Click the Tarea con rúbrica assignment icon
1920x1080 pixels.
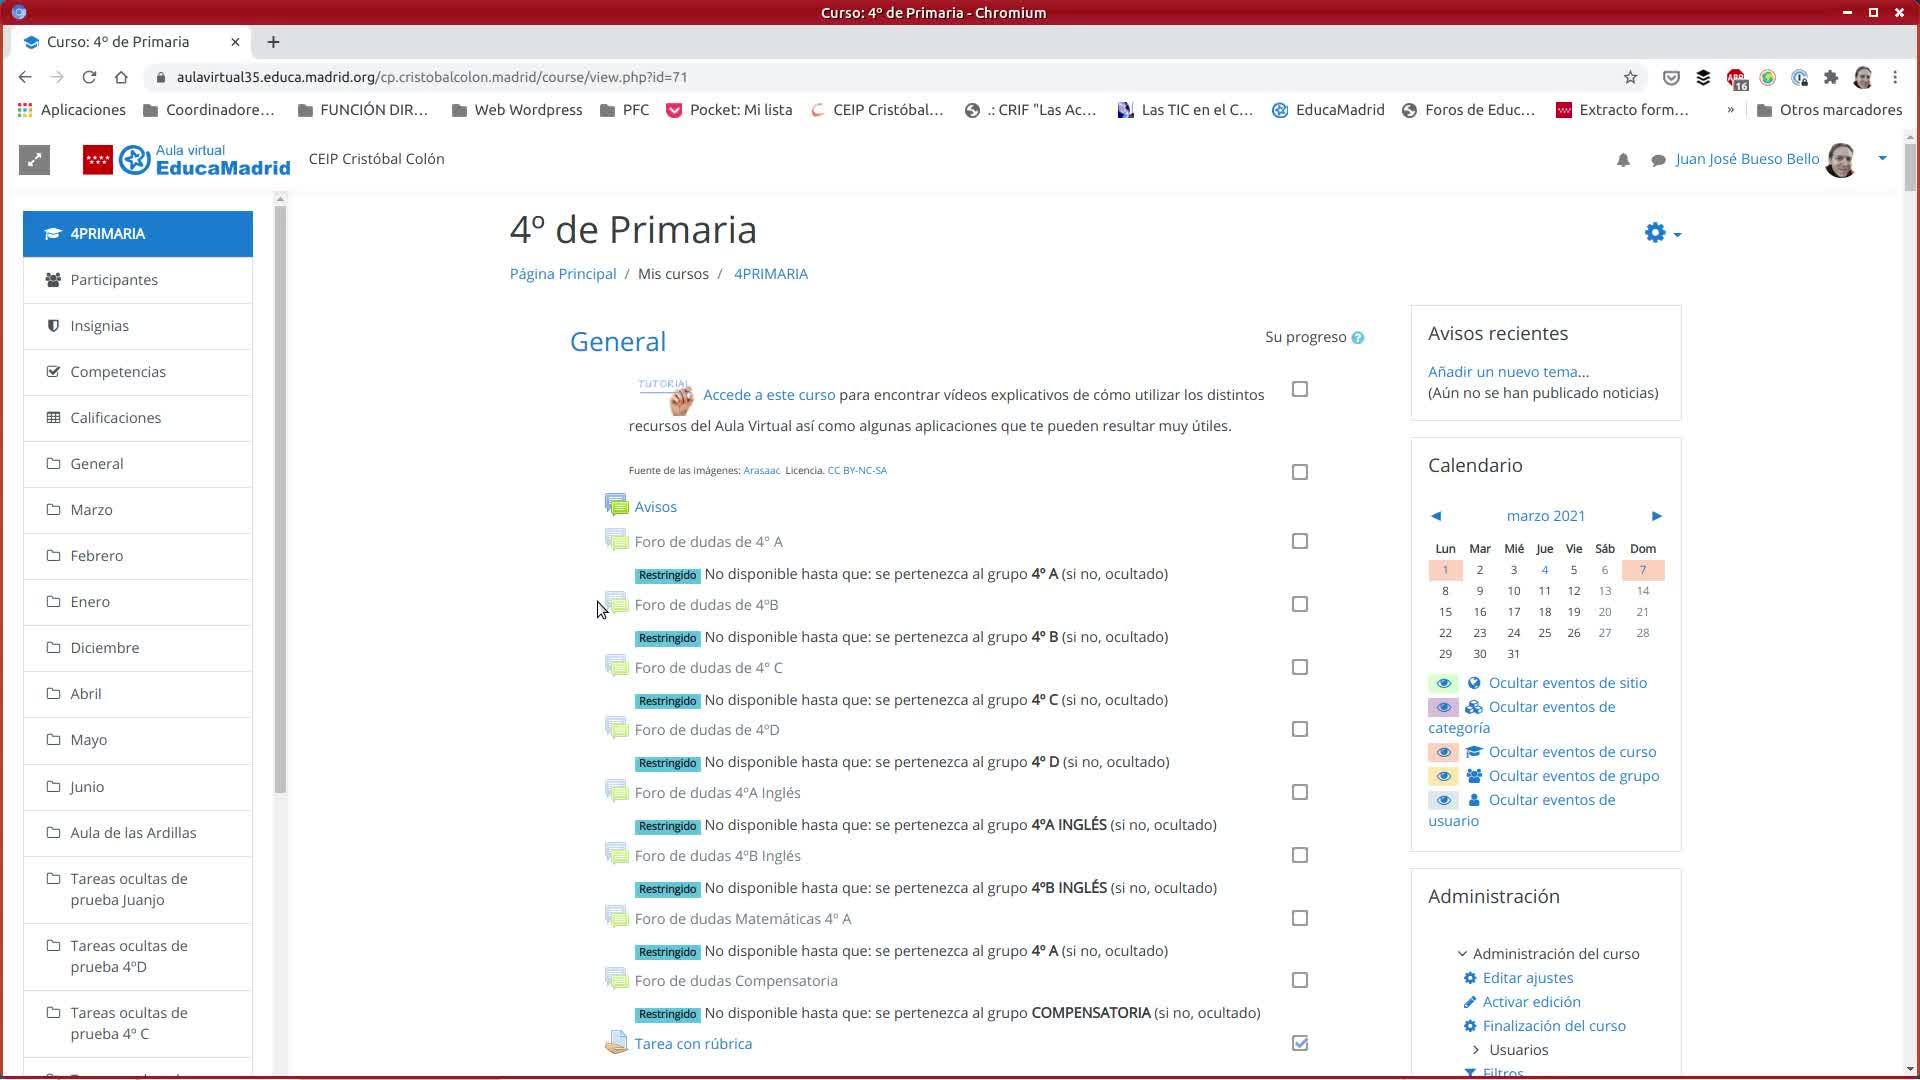pyautogui.click(x=616, y=1043)
